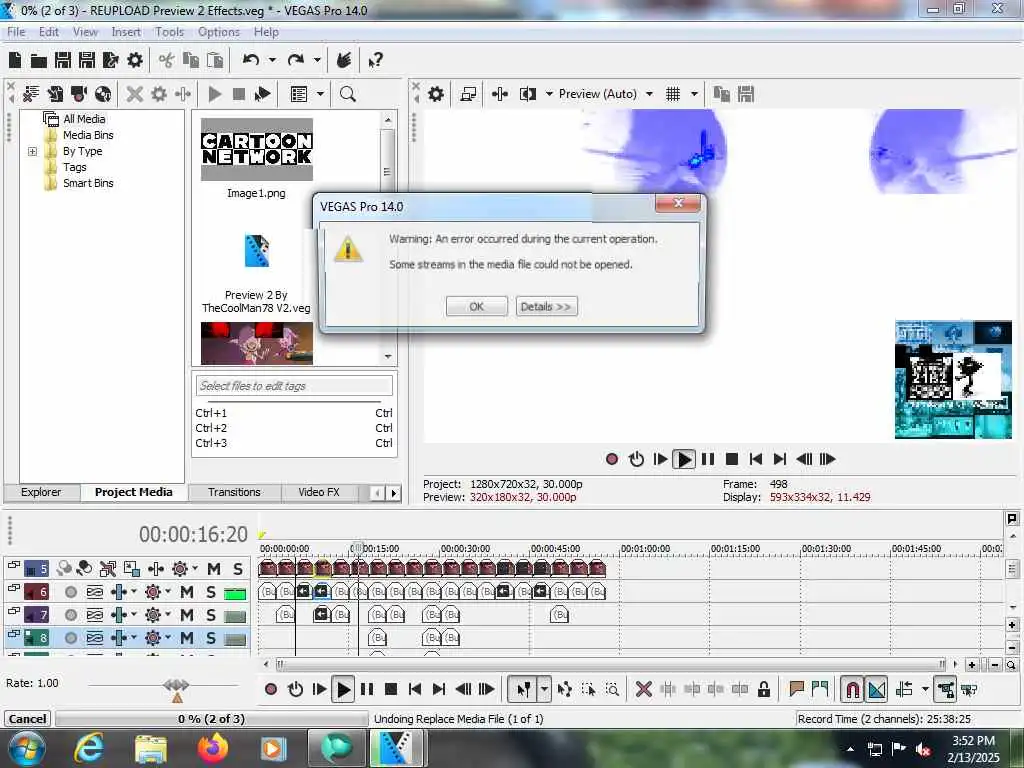The image size is (1024, 768).
Task: Click the Copy icon in main toolbar
Action: [191, 61]
